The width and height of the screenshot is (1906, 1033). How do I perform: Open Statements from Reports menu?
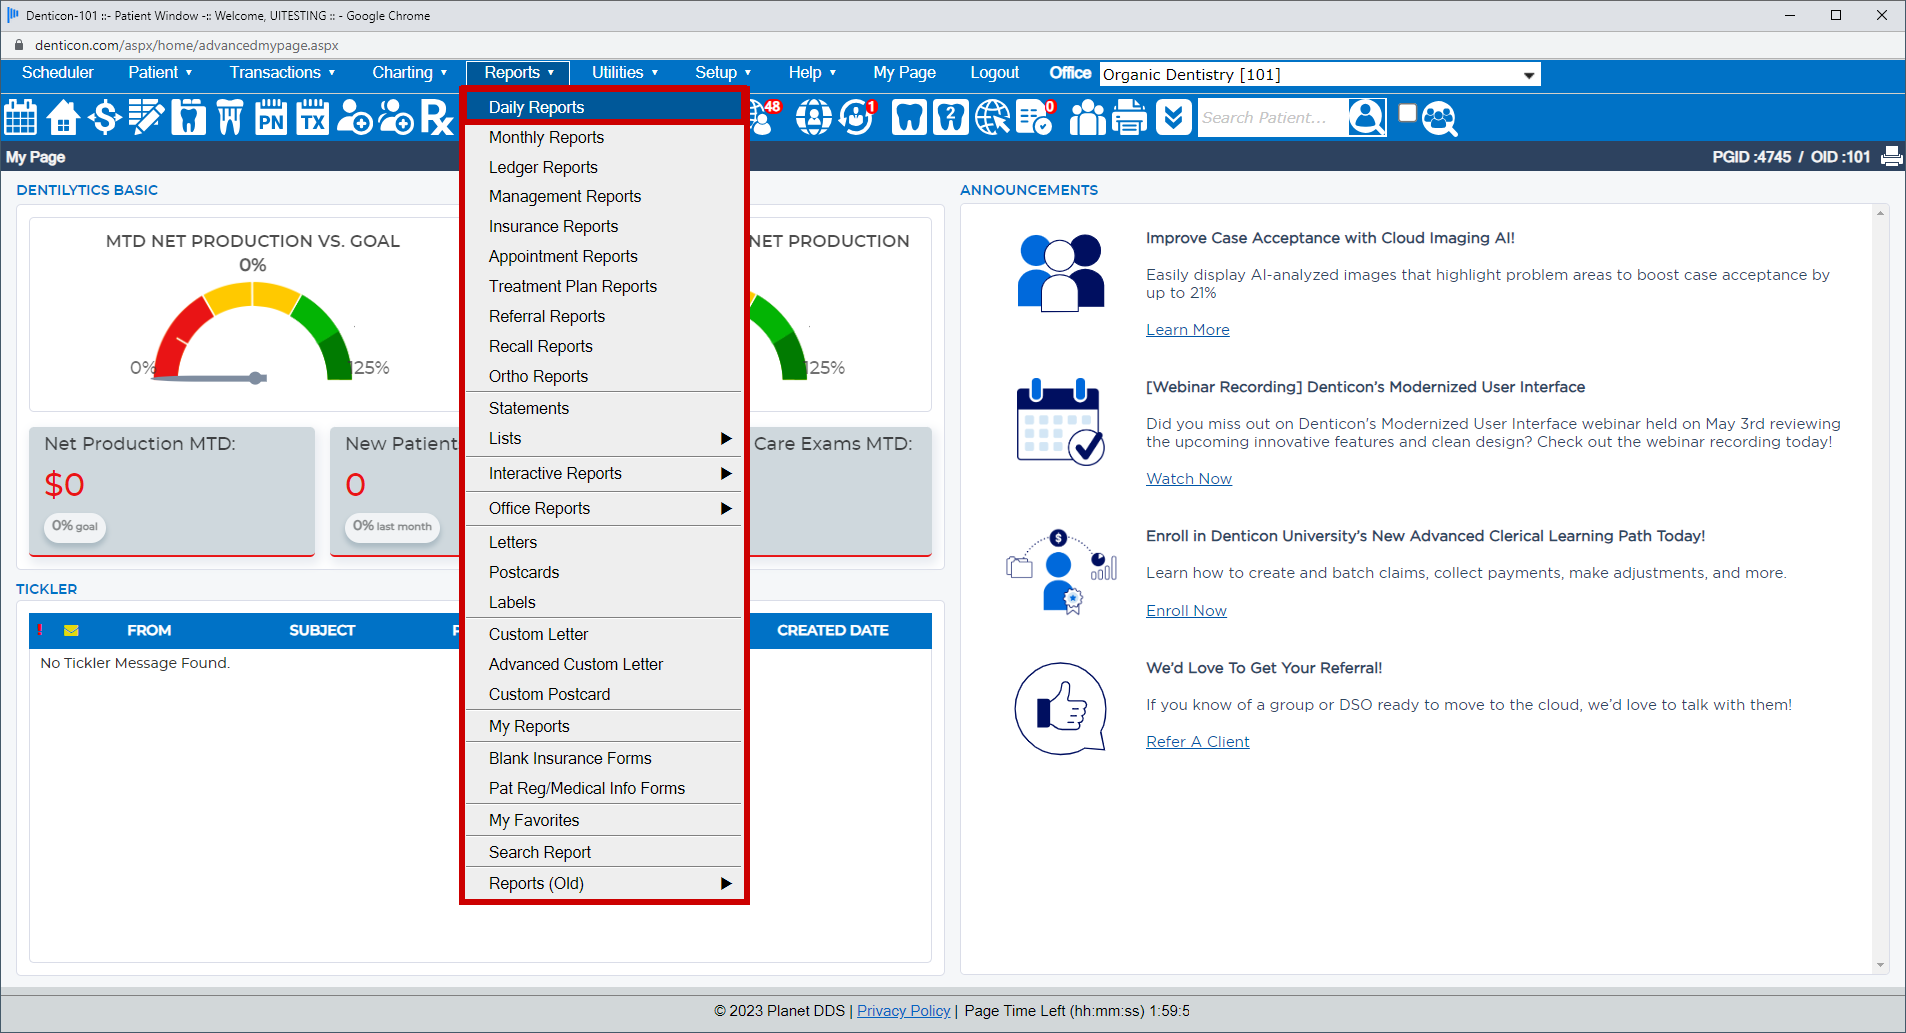[604, 409]
